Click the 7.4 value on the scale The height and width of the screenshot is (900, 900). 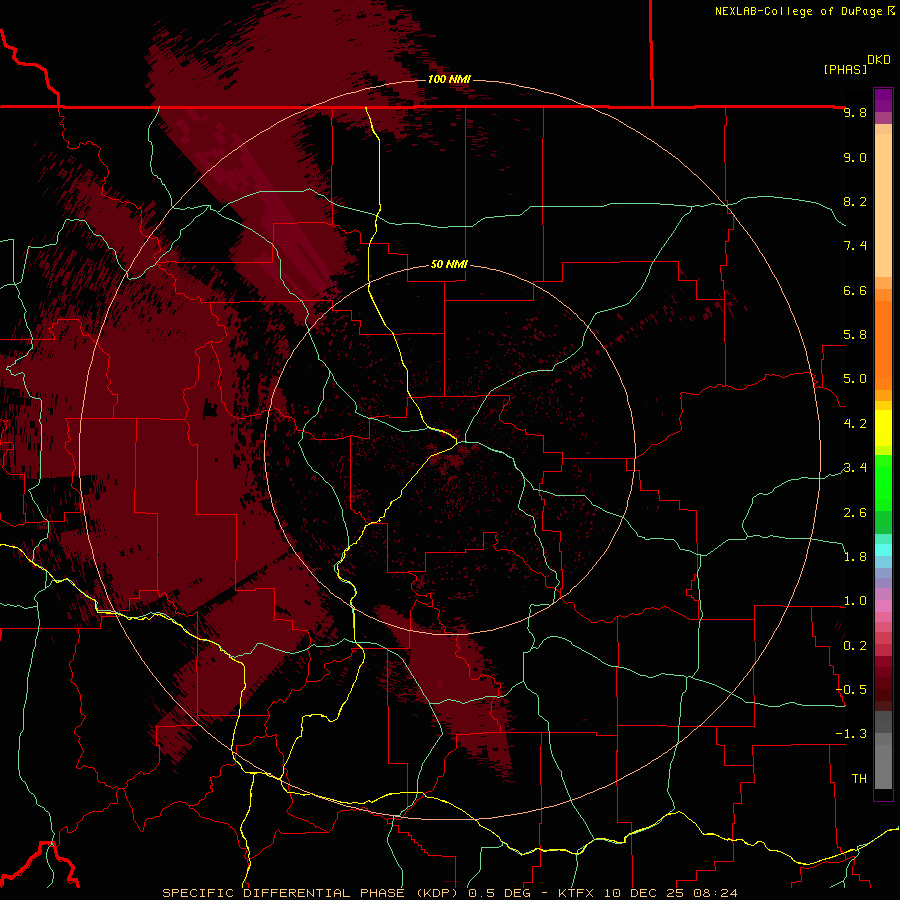pyautogui.click(x=855, y=246)
